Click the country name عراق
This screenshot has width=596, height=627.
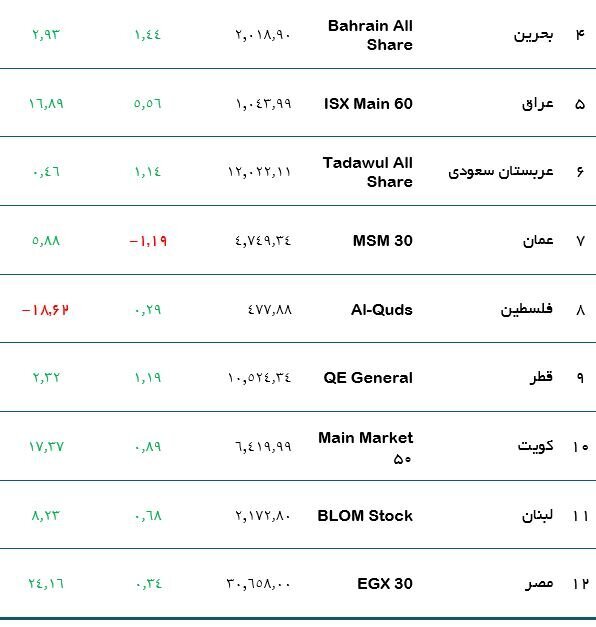[x=538, y=104]
